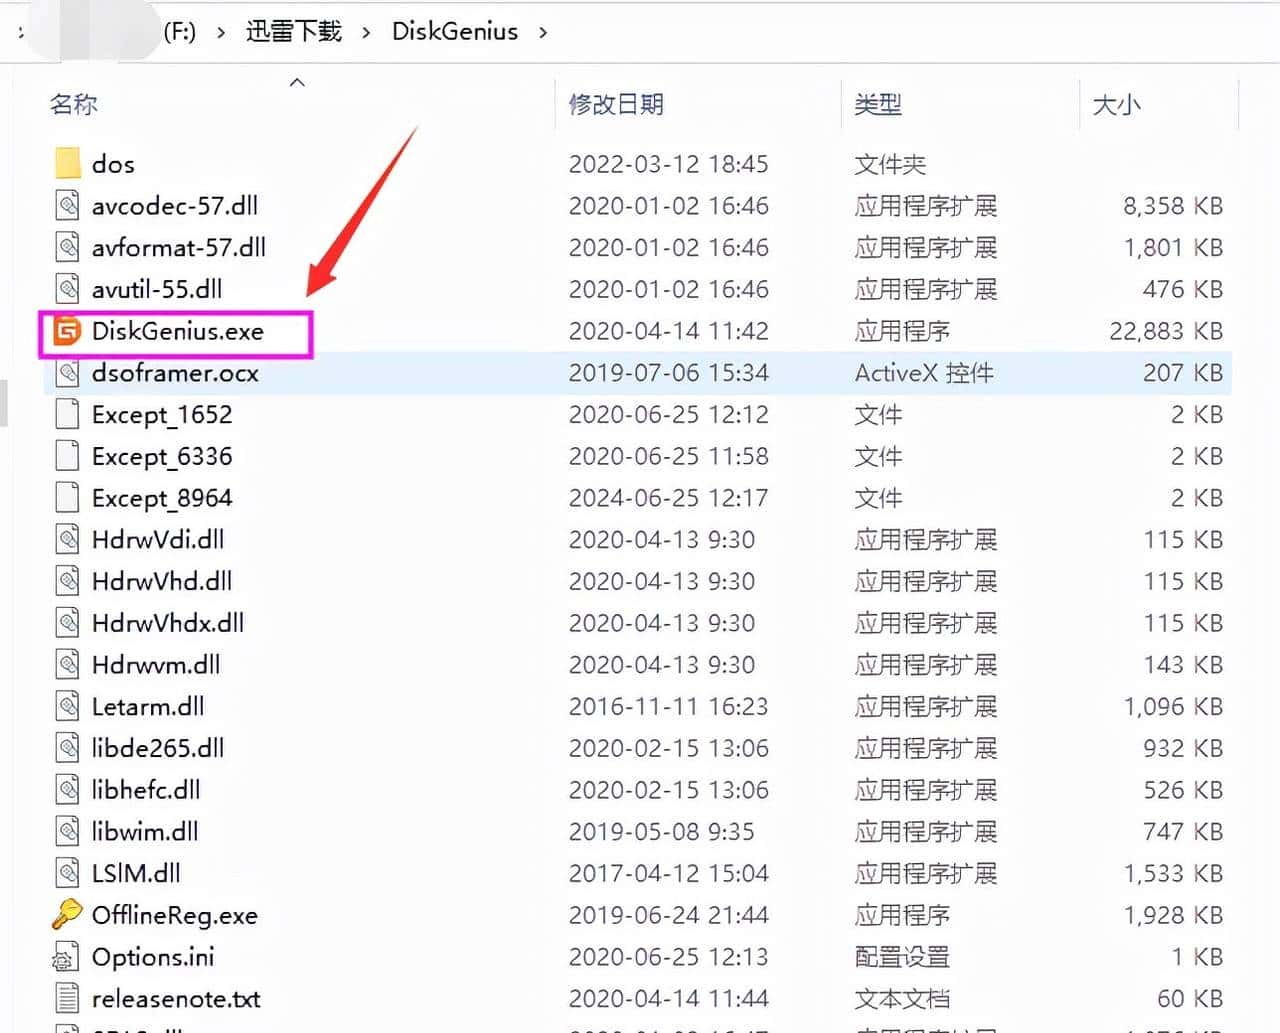Select the Options.ini configuration file icon
Image resolution: width=1280 pixels, height=1033 pixels.
coord(64,956)
